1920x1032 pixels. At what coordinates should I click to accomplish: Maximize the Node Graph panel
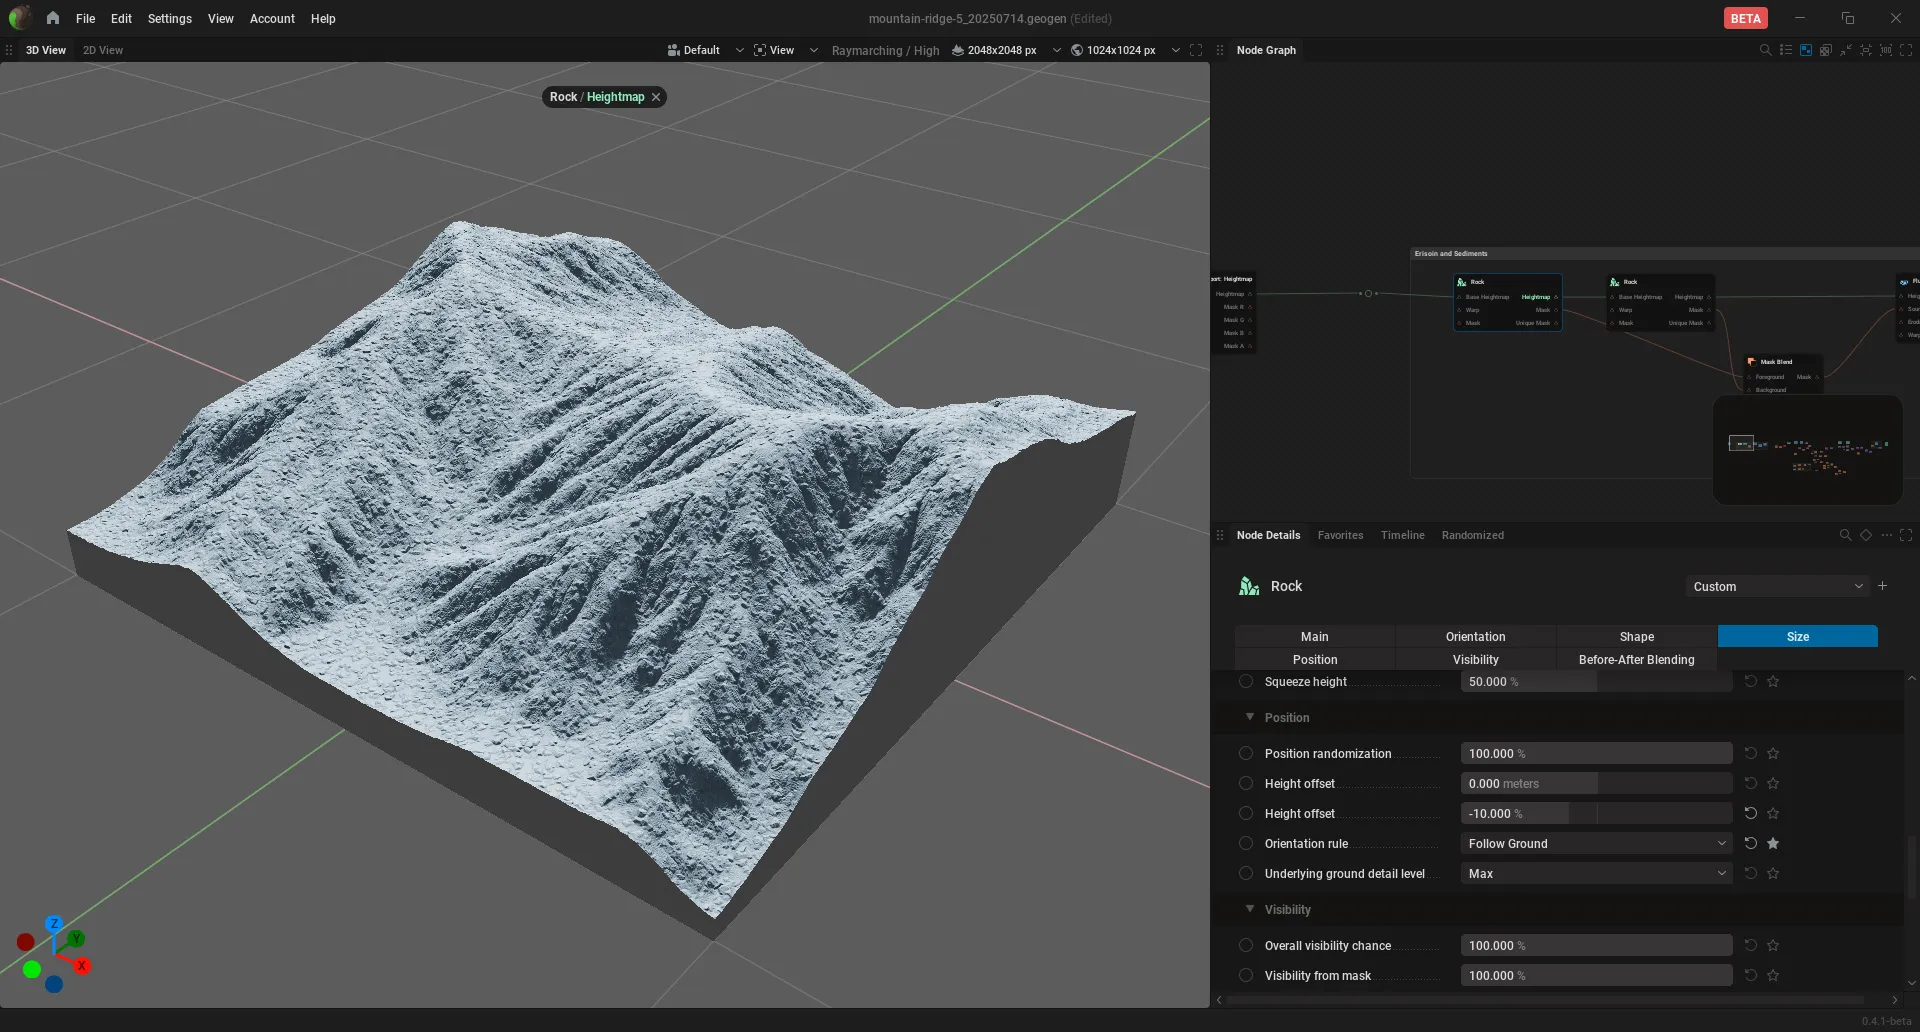click(x=1906, y=50)
